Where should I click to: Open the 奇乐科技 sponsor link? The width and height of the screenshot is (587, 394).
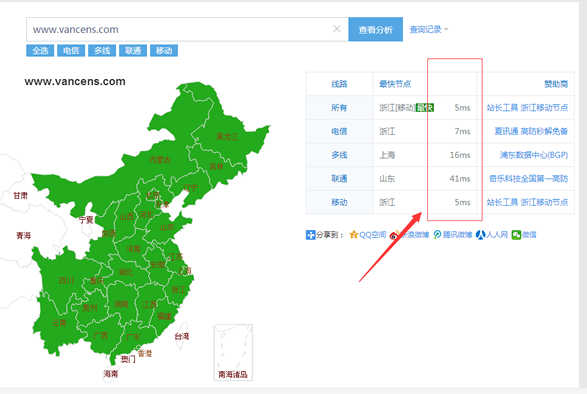[x=529, y=179]
